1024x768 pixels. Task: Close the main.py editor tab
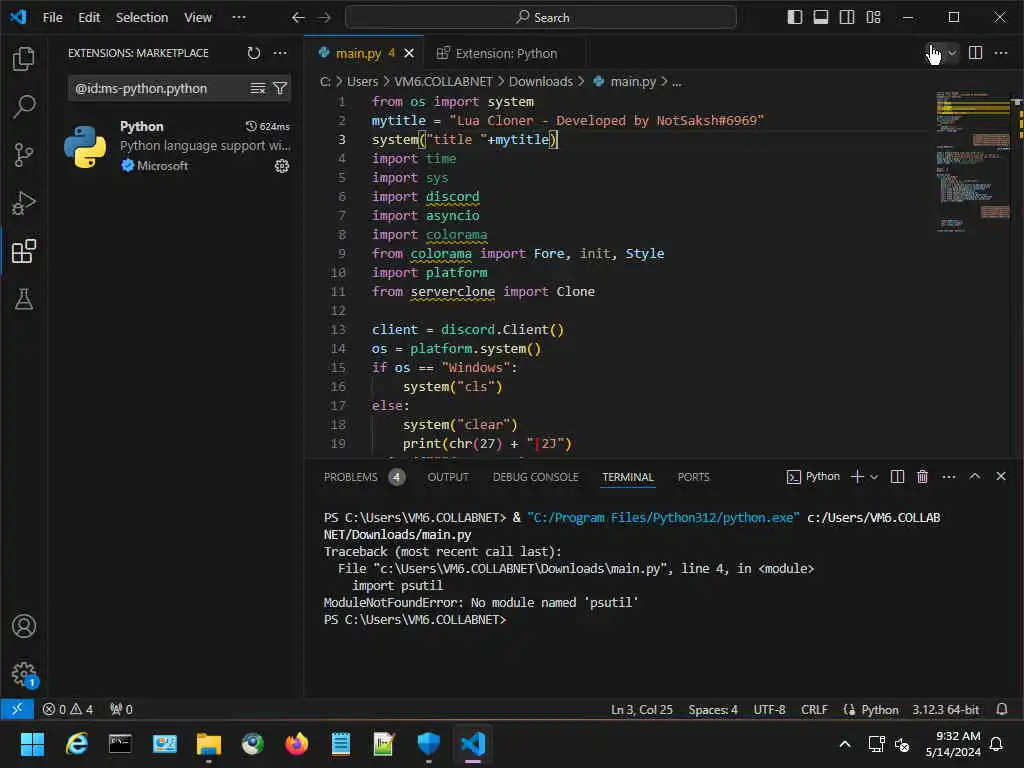[409, 54]
